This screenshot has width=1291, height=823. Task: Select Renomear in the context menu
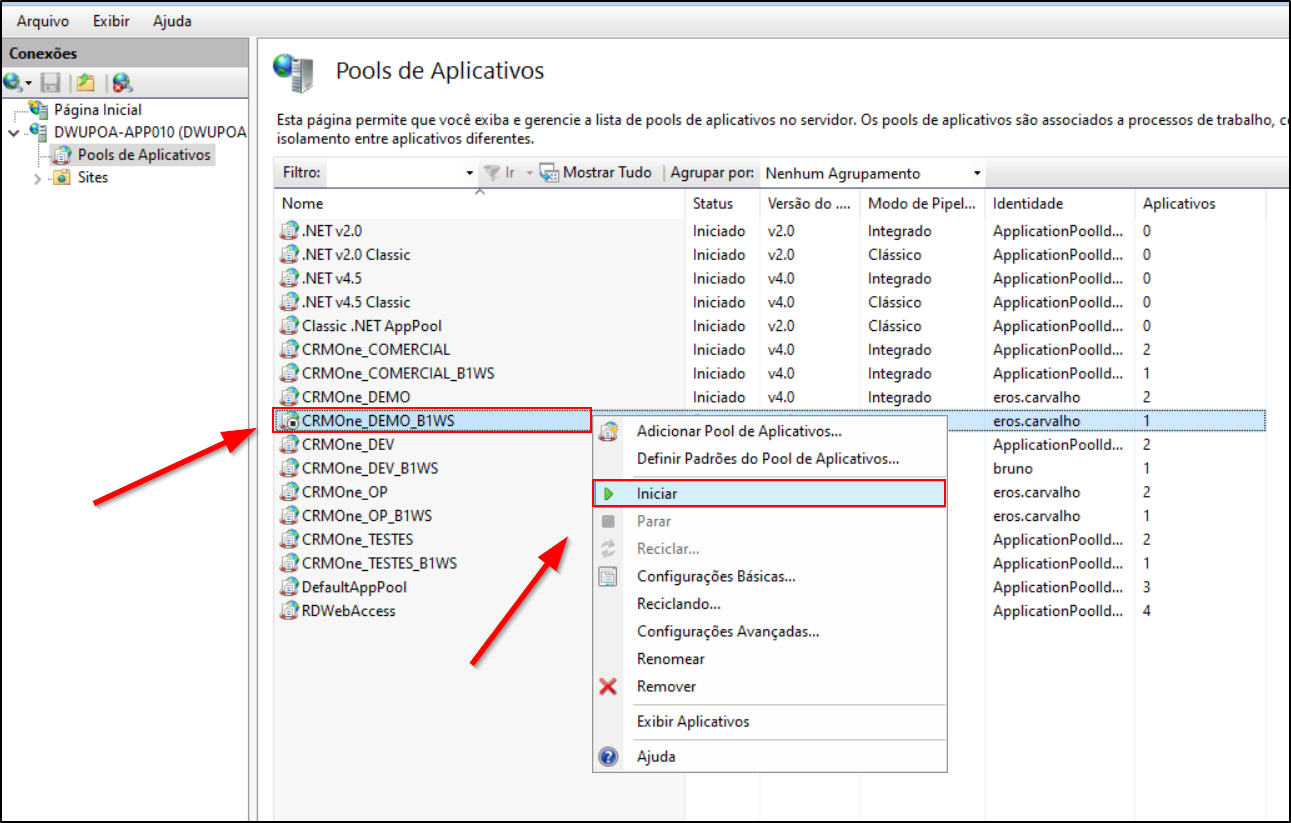point(671,660)
